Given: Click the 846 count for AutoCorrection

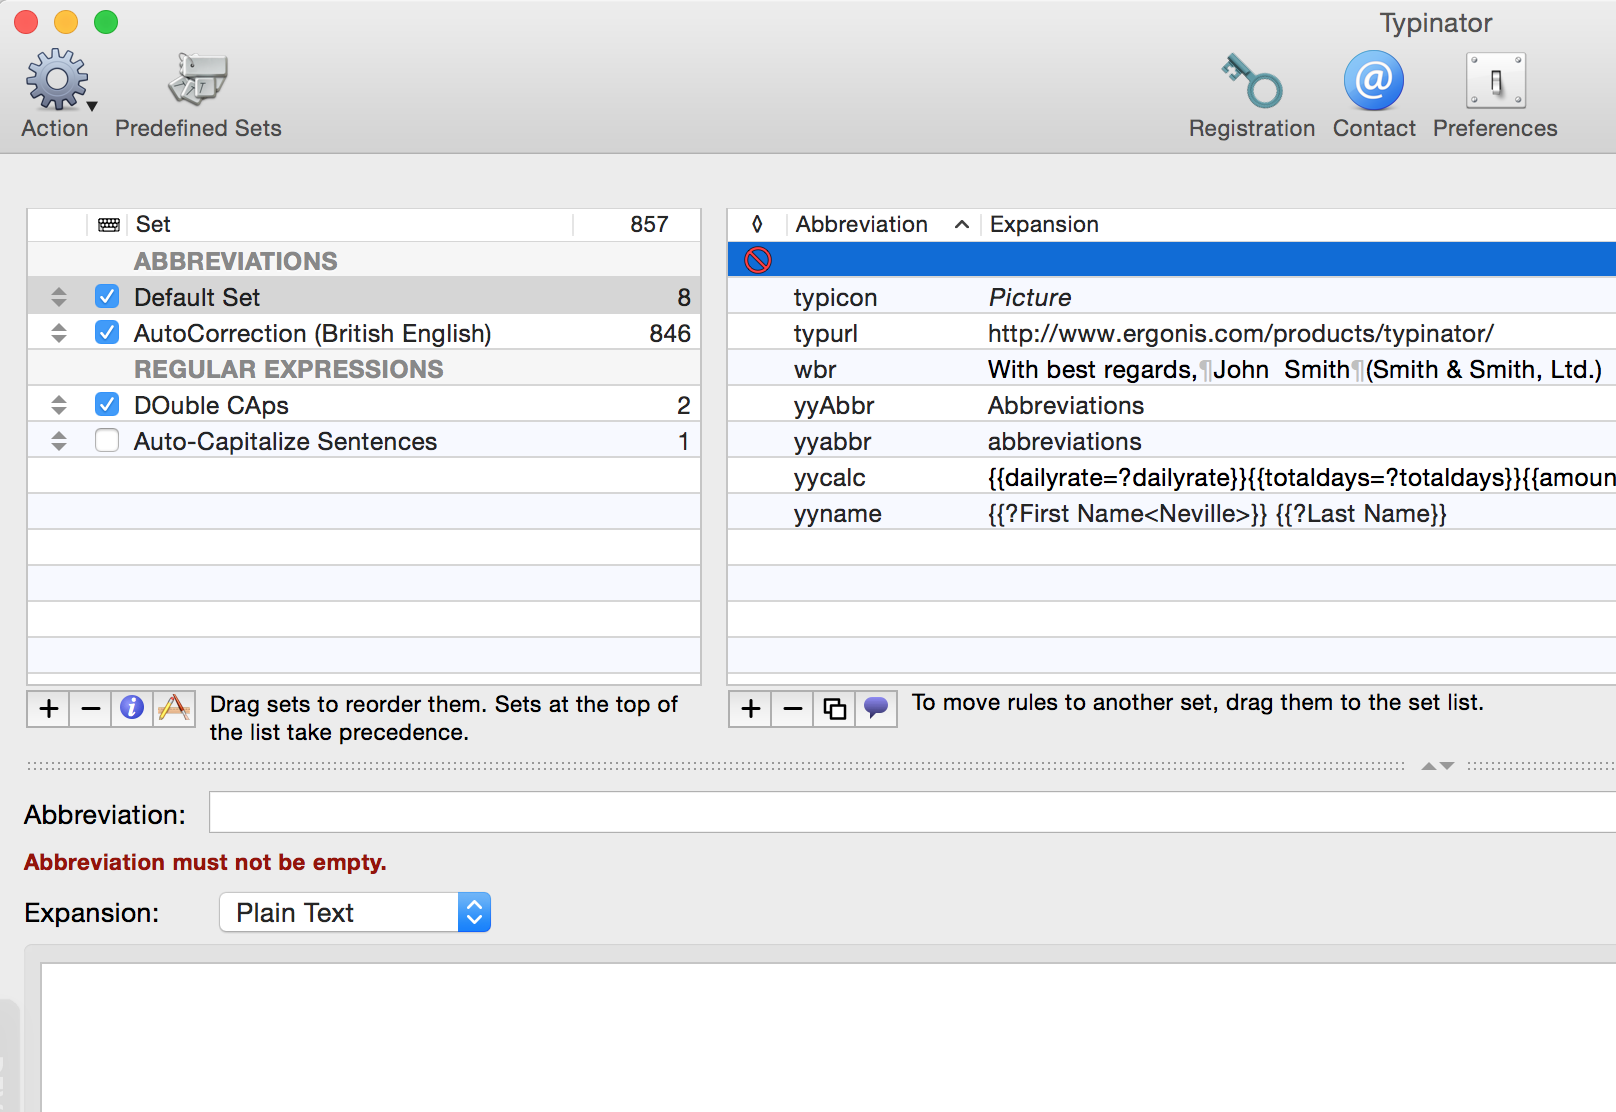Looking at the screenshot, I should (x=670, y=333).
